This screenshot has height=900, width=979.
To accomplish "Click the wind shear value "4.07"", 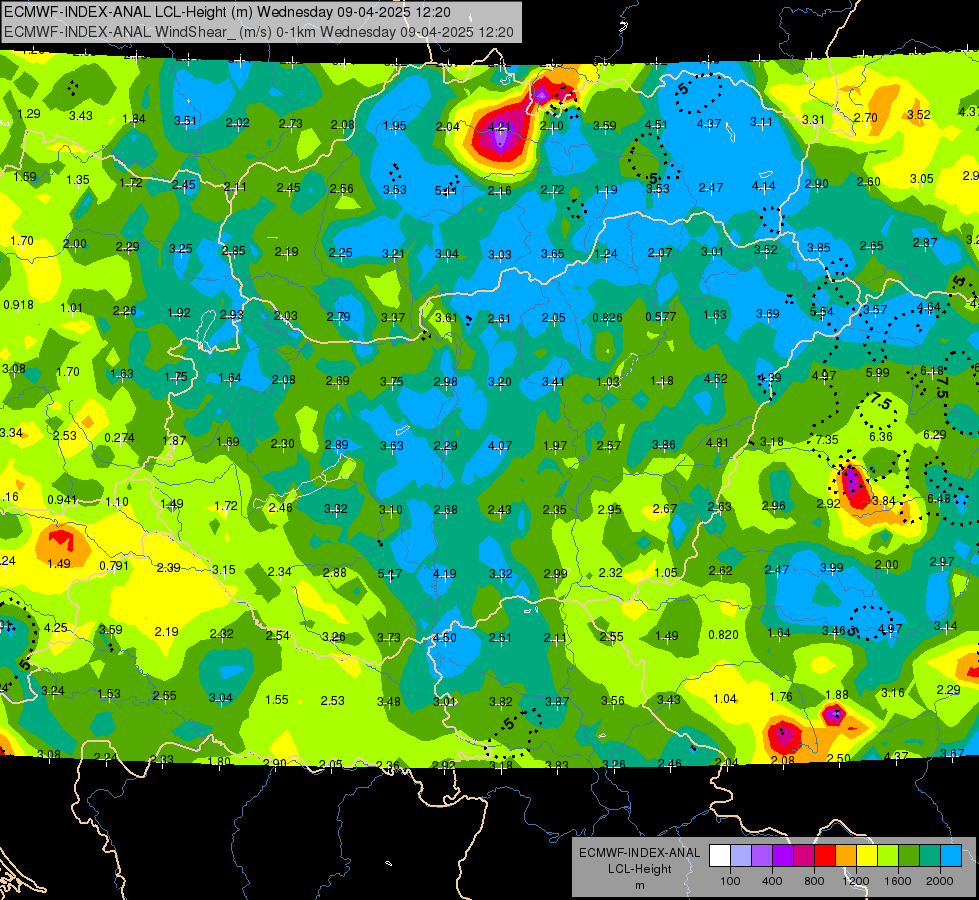I will pos(500,446).
